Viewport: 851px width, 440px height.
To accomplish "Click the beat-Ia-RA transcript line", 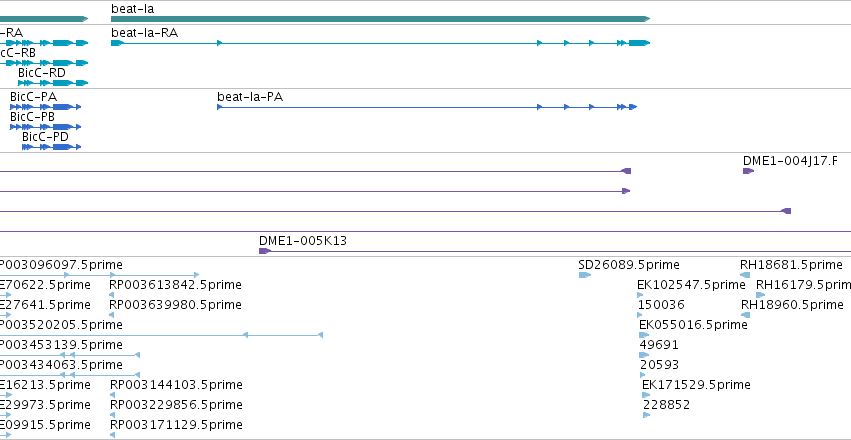I will 380,43.
